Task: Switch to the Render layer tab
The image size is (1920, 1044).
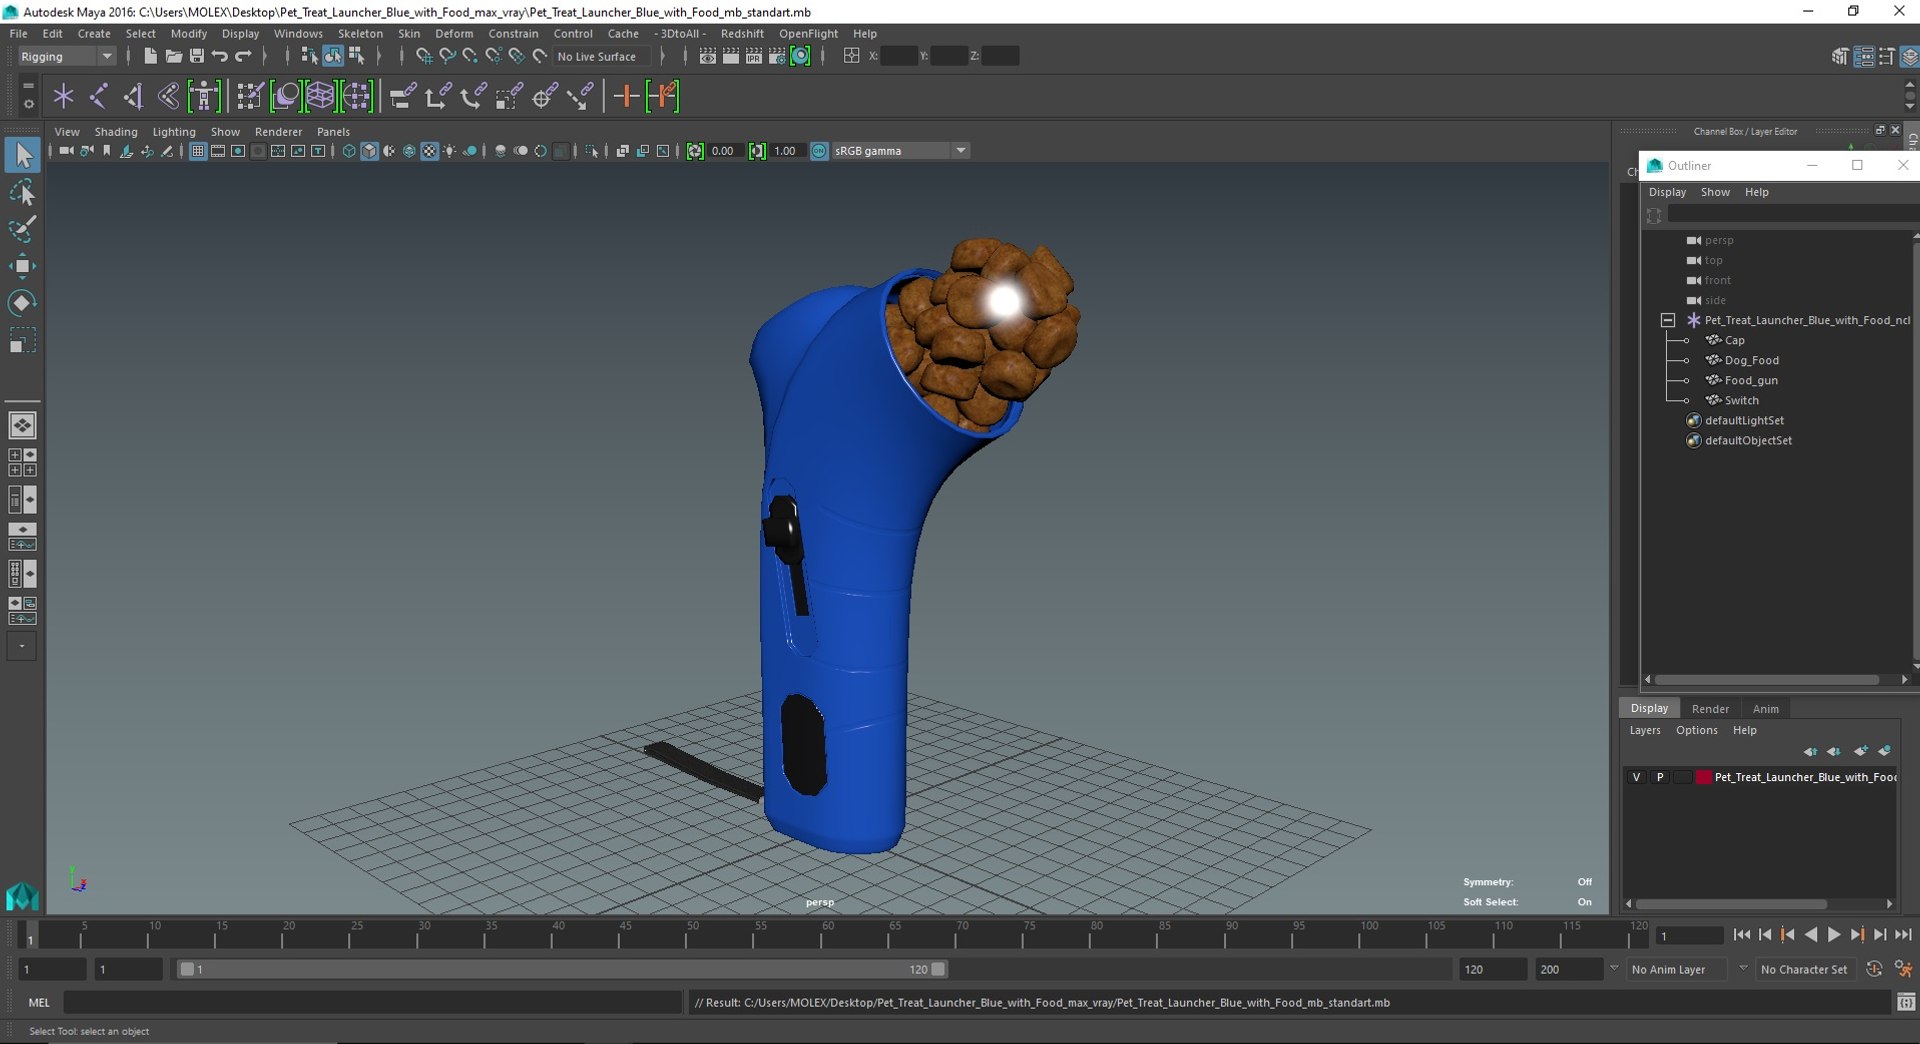Action: click(1710, 709)
